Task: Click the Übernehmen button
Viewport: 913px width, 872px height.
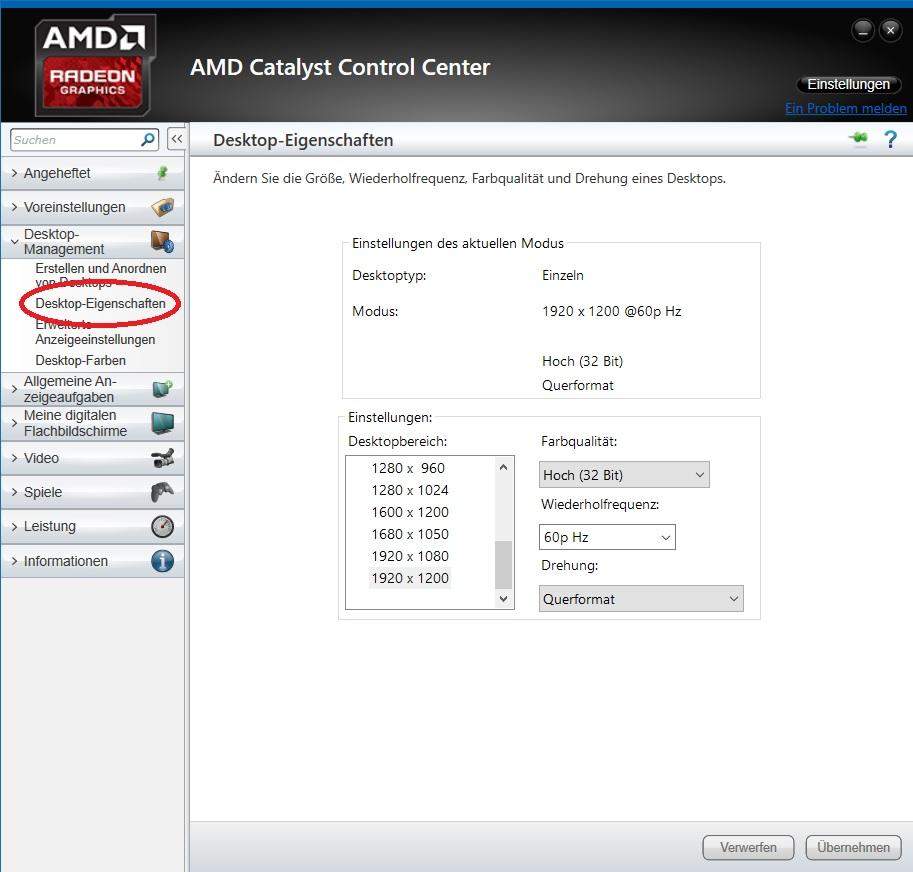Action: pos(853,847)
